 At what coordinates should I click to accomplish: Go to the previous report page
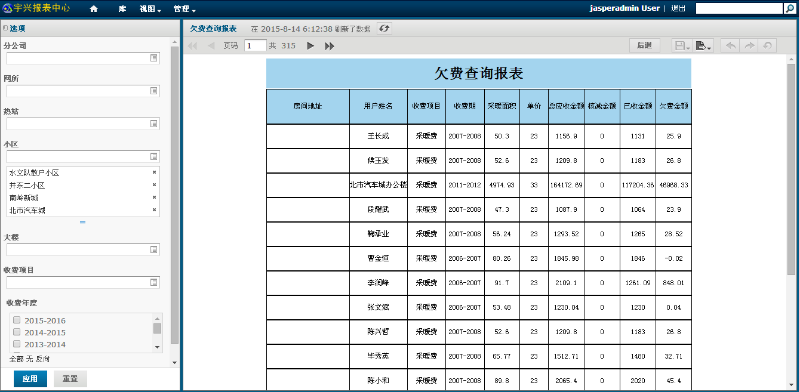(211, 46)
